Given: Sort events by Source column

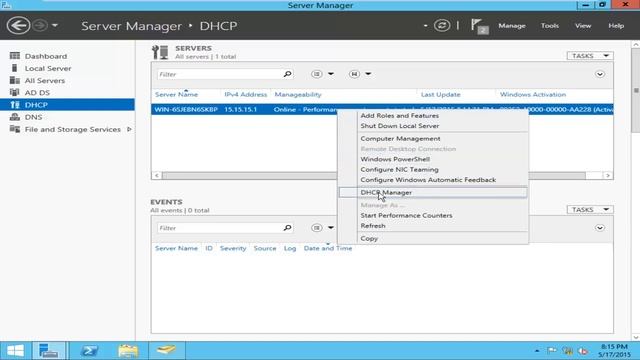Looking at the screenshot, I should [265, 248].
